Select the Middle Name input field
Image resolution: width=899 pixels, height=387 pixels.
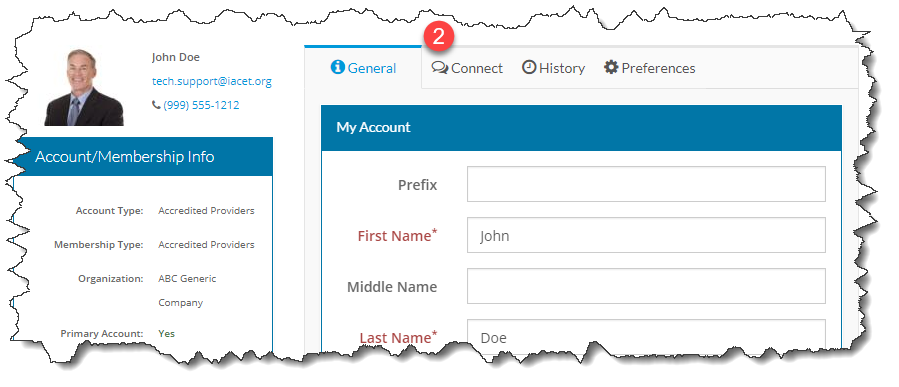pos(646,286)
